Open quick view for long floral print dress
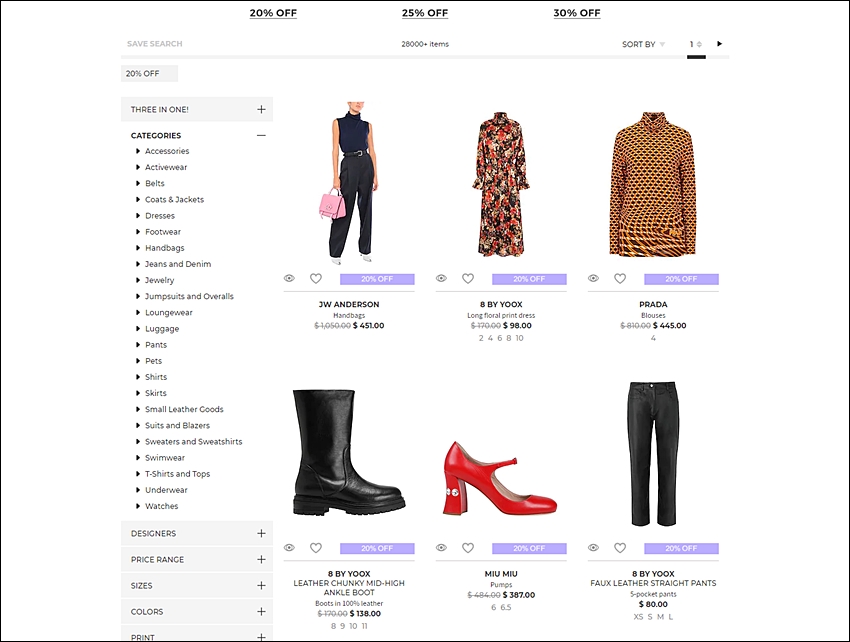 (x=441, y=278)
